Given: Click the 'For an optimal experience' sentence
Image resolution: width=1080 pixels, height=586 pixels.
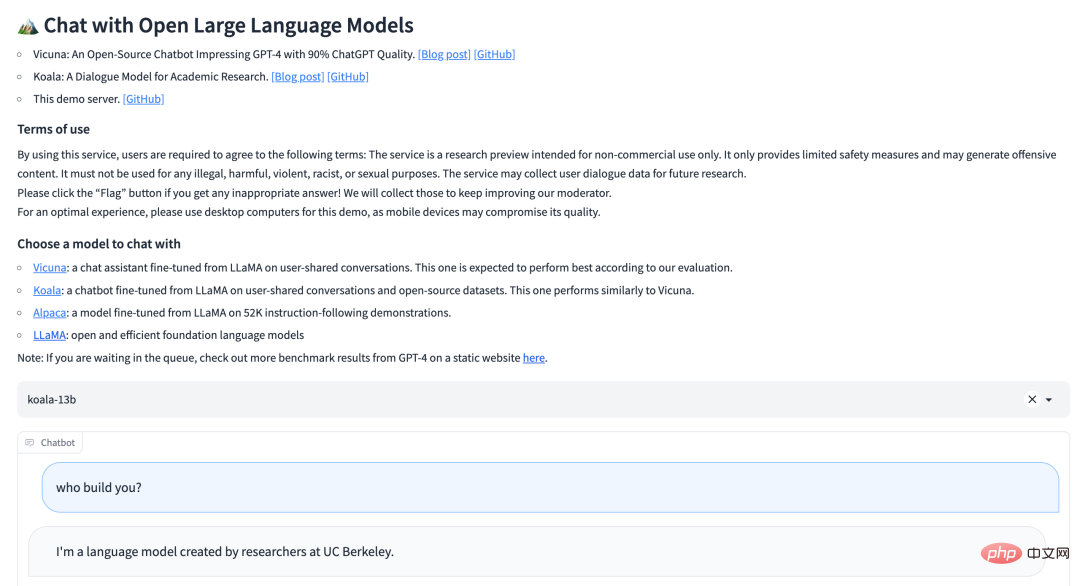Looking at the screenshot, I should (309, 212).
